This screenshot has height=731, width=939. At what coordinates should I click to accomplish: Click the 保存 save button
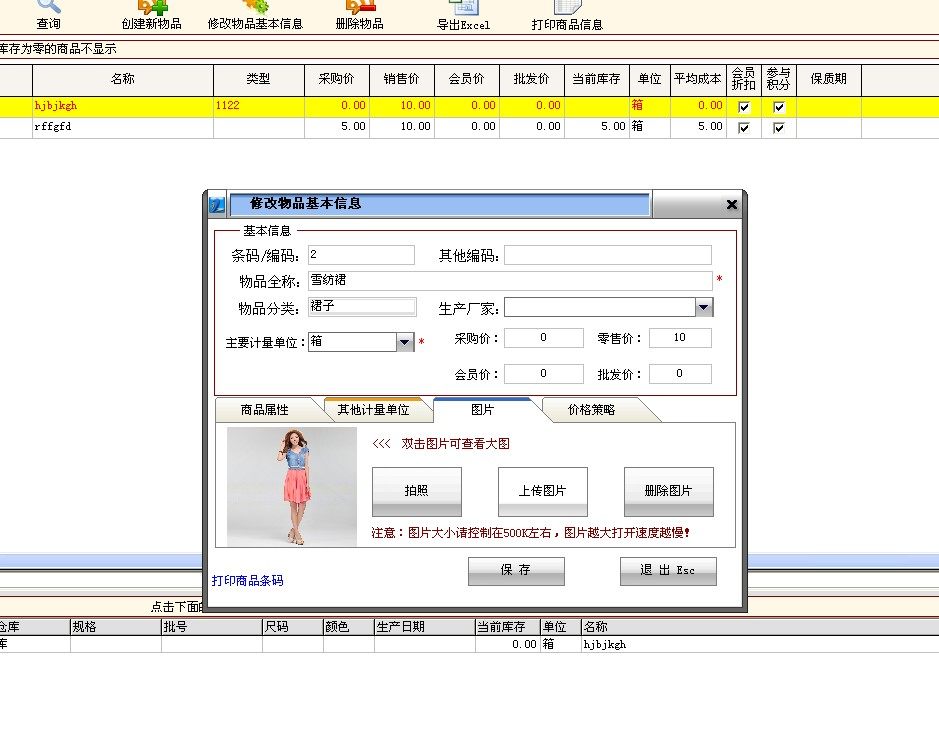coord(515,571)
